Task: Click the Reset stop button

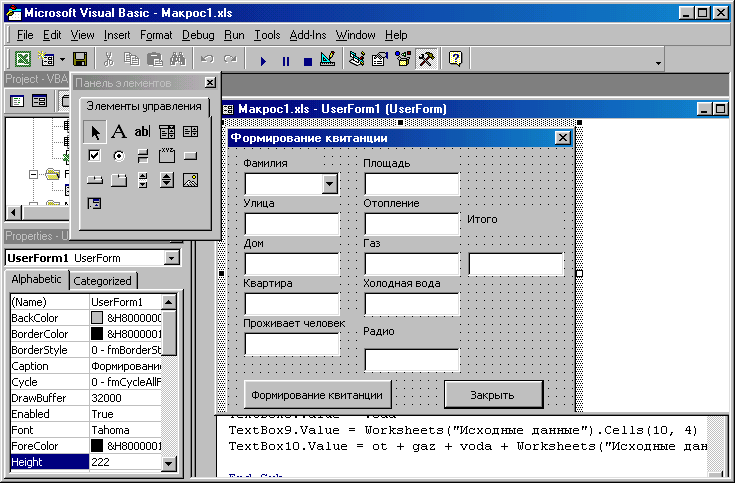Action: point(308,61)
